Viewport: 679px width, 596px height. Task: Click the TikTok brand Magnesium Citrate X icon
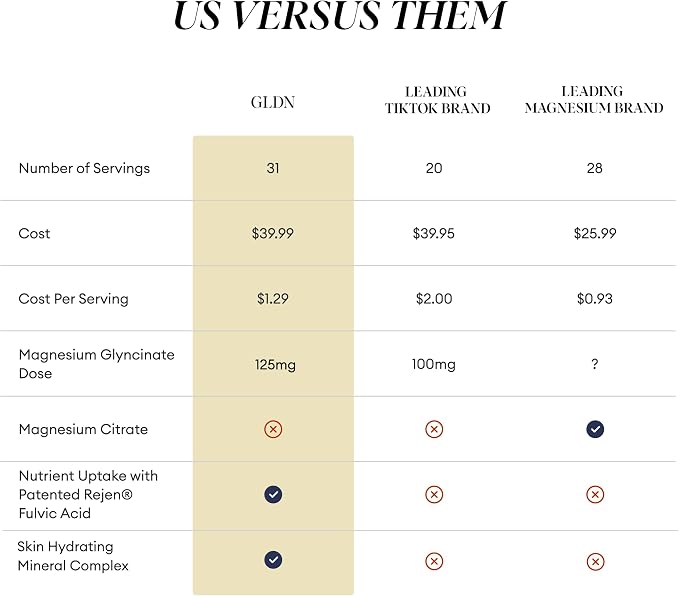tap(434, 429)
